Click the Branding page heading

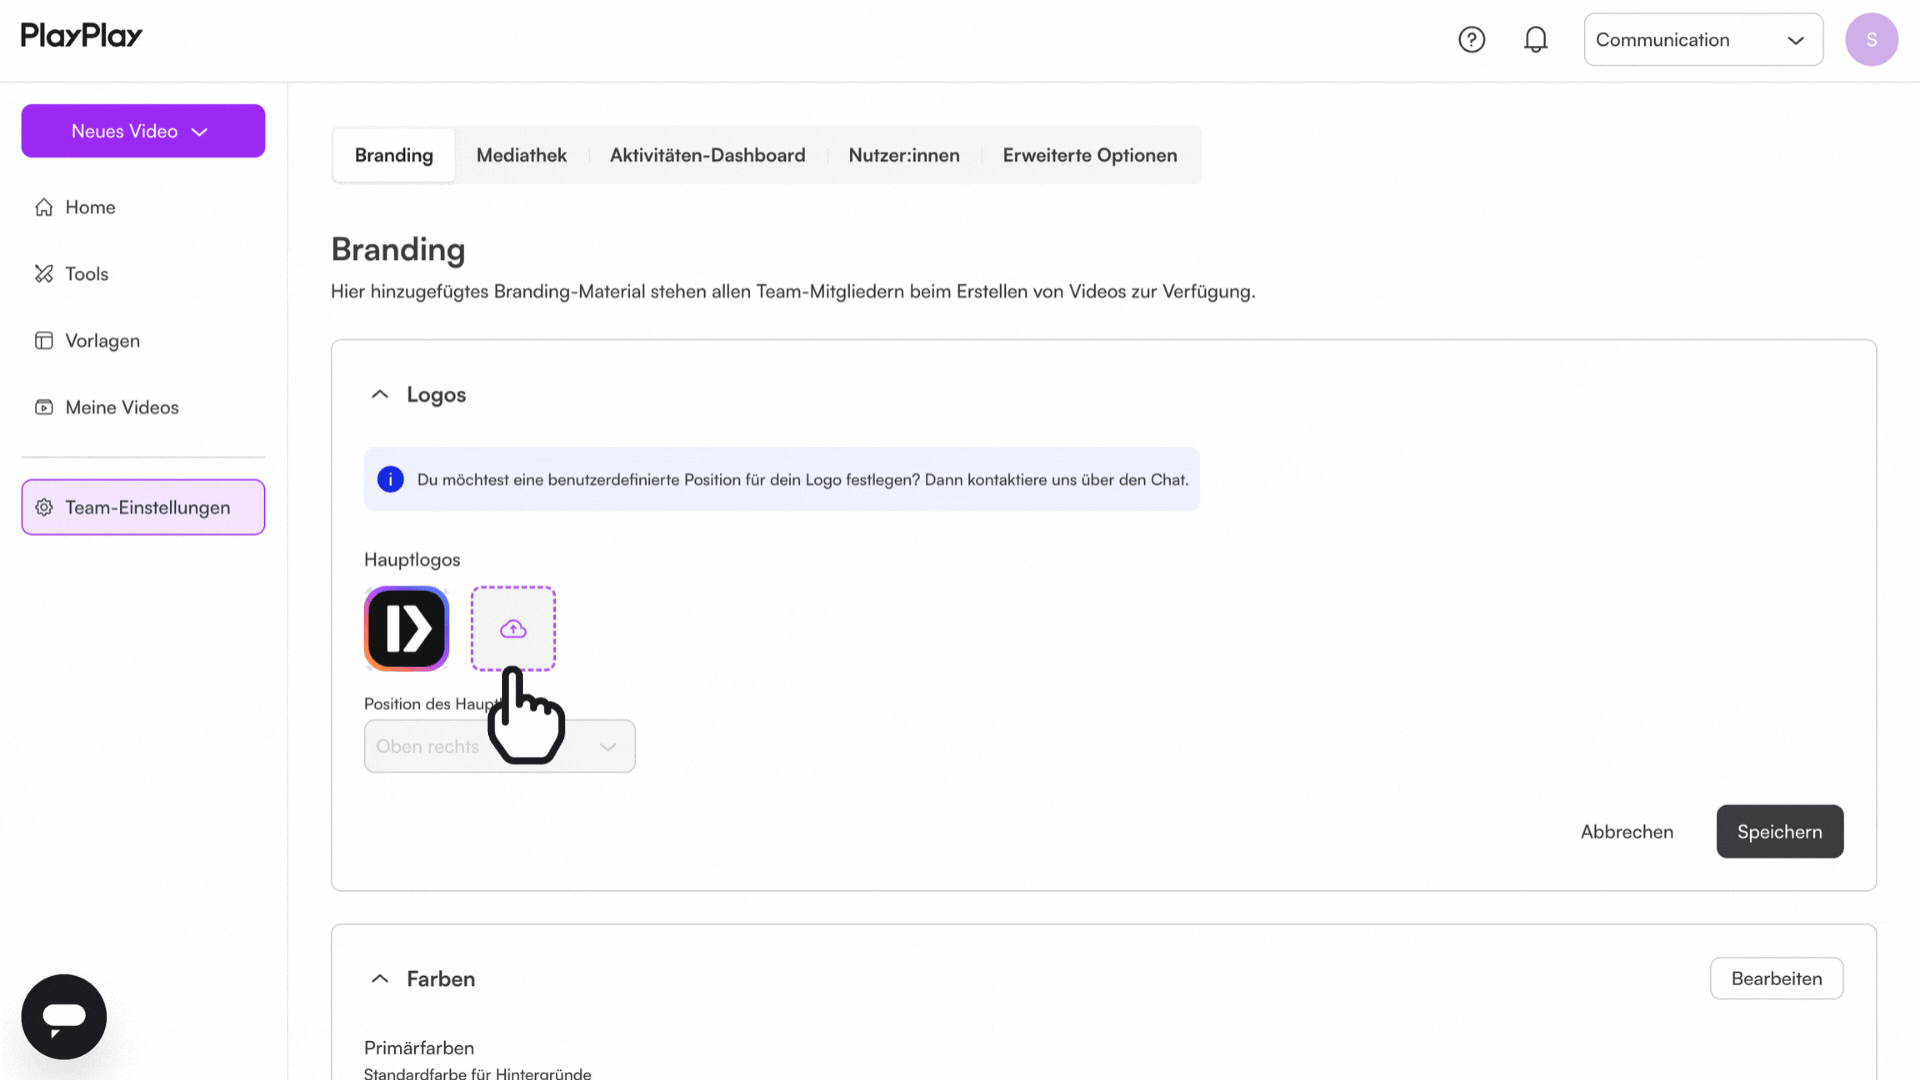coord(398,249)
